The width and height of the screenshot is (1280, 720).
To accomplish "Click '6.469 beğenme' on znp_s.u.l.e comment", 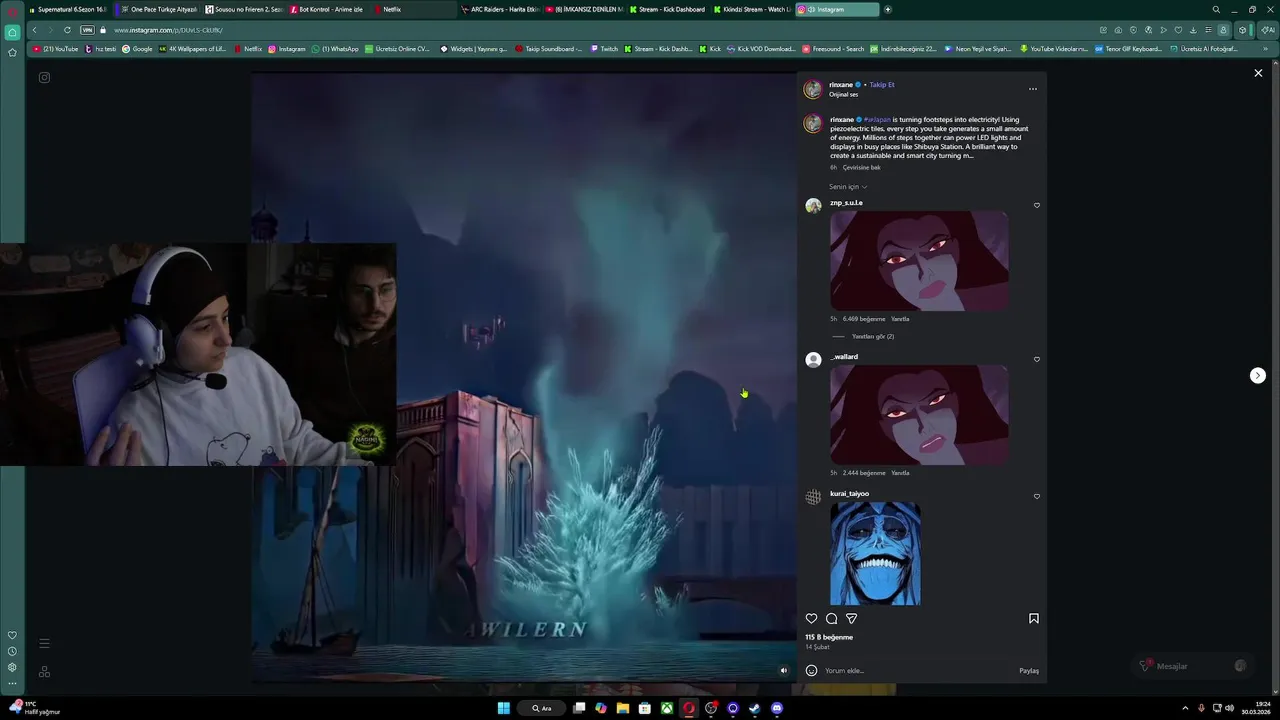I will pos(864,319).
